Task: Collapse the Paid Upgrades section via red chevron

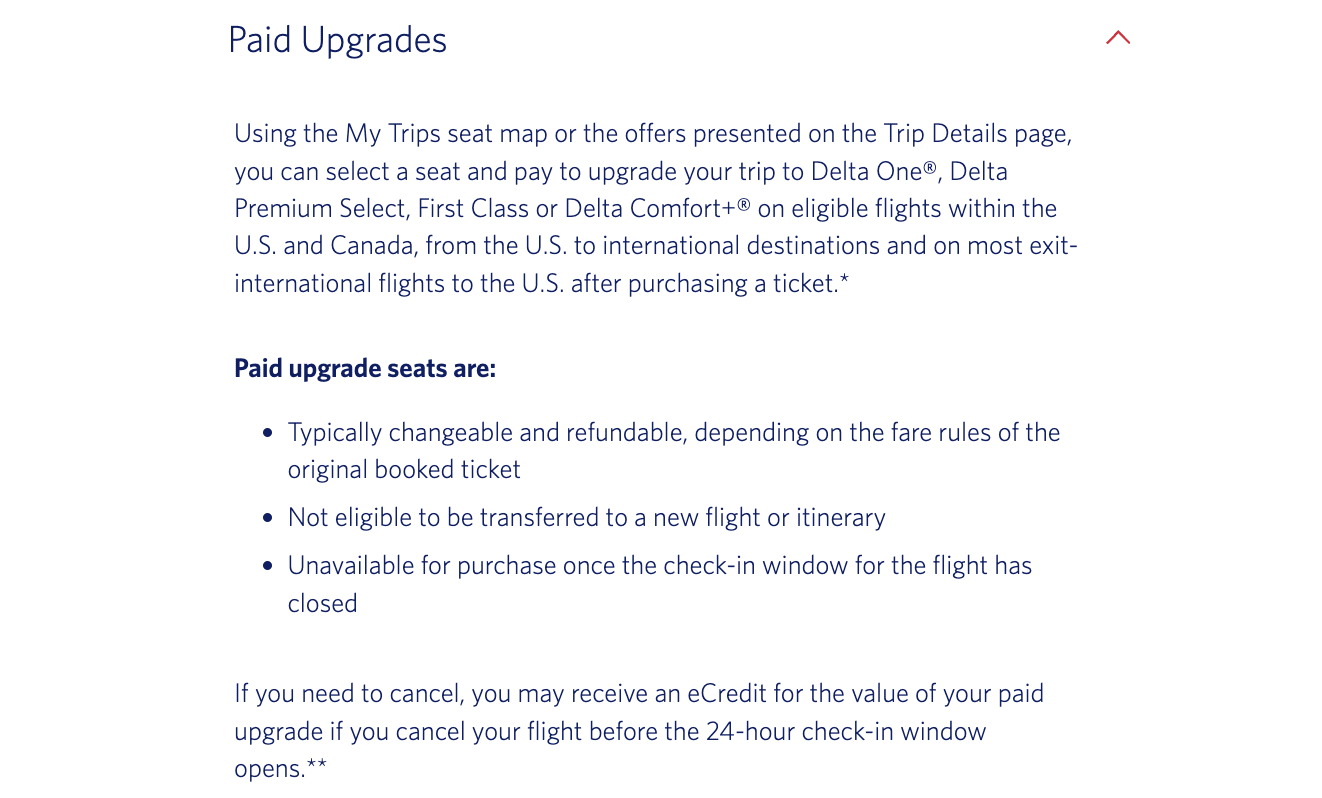Action: click(x=1117, y=37)
